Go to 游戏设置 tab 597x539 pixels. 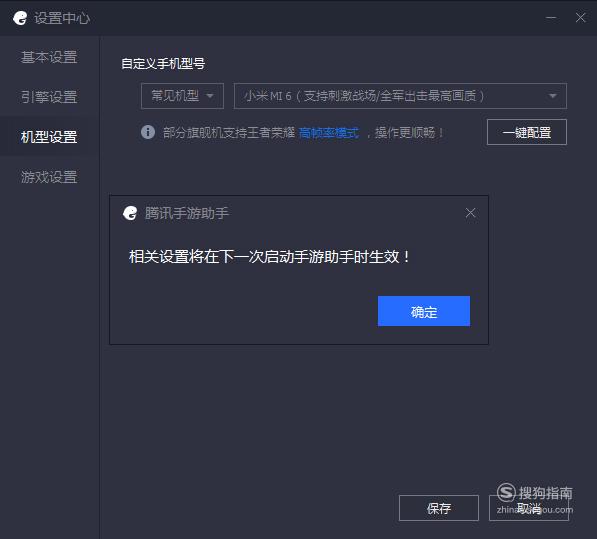coord(49,177)
